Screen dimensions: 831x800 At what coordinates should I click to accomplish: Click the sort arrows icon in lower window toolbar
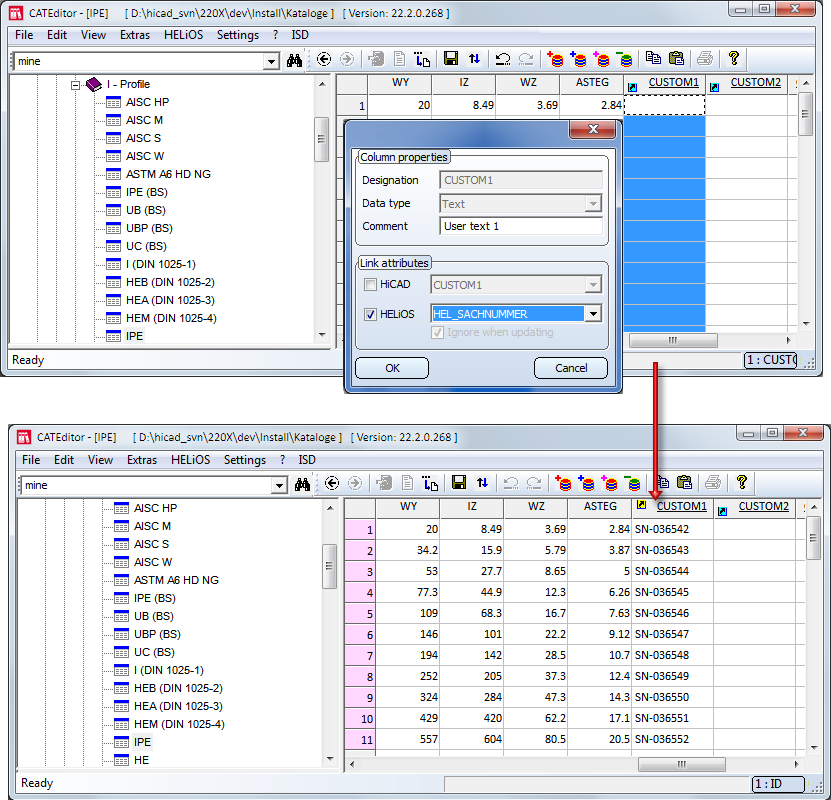(x=483, y=483)
